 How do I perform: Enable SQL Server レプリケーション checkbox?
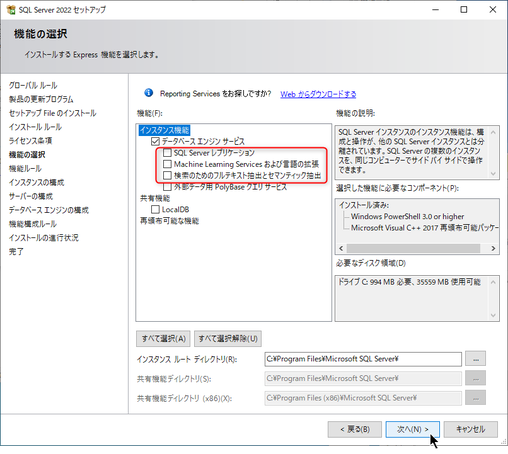point(167,153)
